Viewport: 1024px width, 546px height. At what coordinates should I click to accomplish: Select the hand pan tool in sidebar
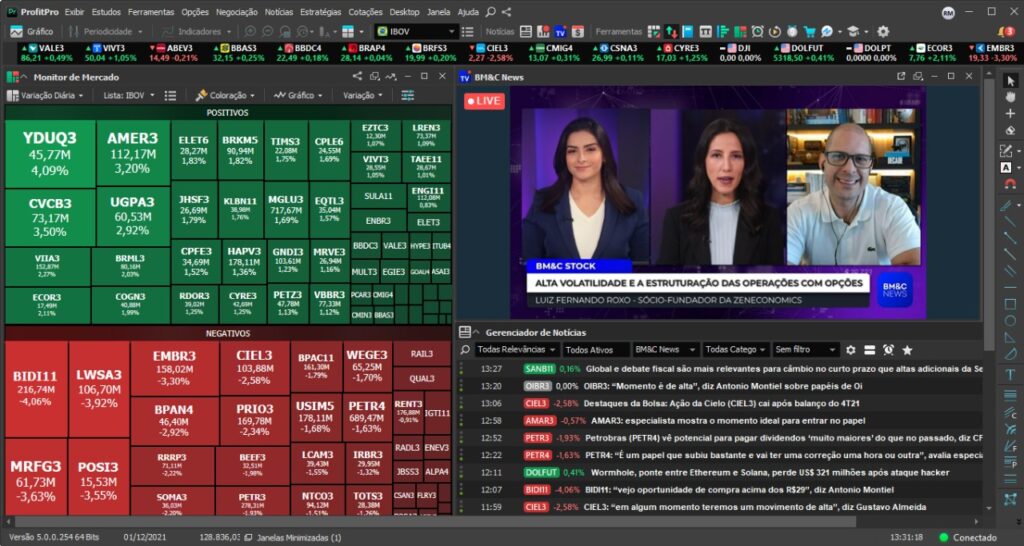(x=1011, y=97)
